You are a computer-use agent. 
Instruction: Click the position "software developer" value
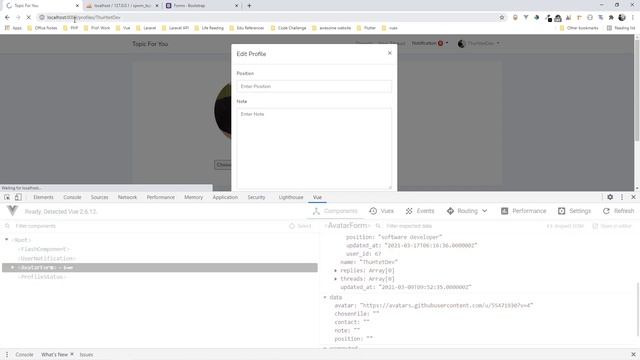click(410, 237)
